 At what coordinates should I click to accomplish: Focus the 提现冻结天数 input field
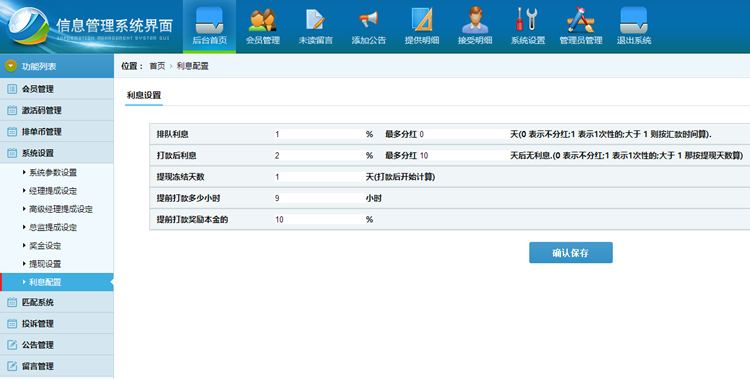click(319, 177)
